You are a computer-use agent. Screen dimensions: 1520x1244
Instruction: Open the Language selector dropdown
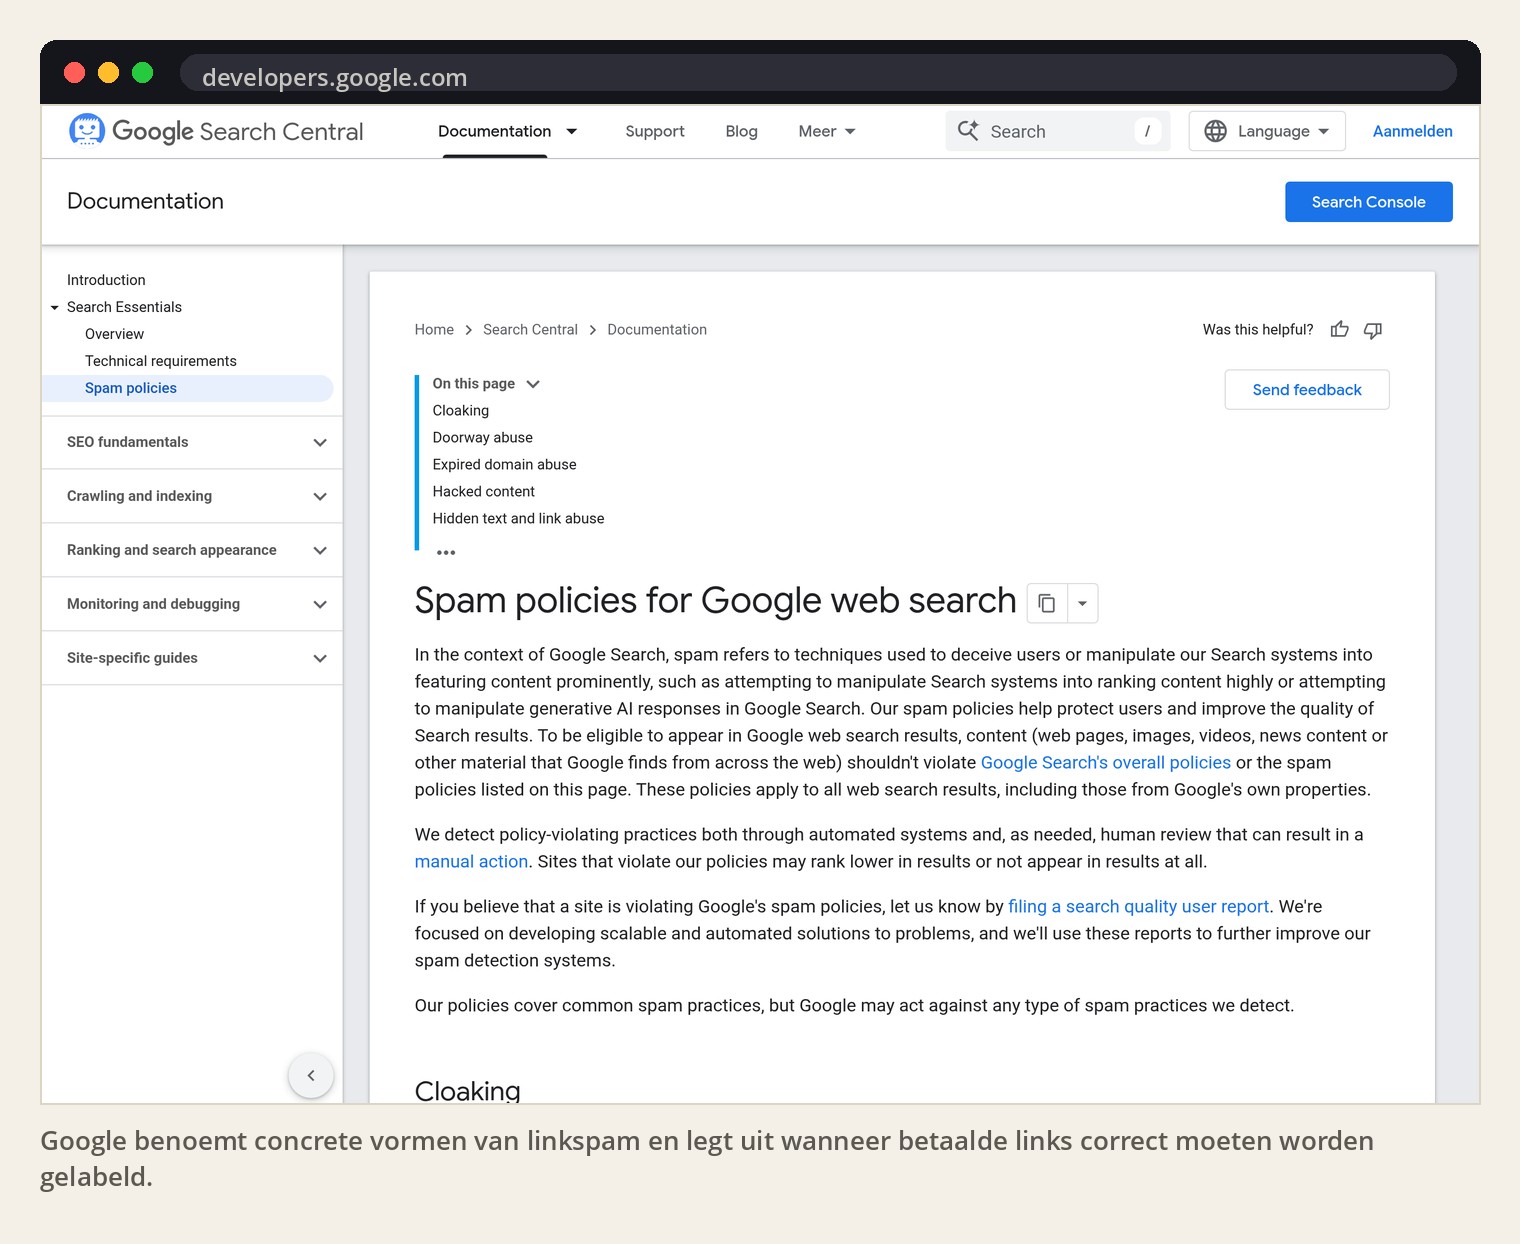[1267, 131]
